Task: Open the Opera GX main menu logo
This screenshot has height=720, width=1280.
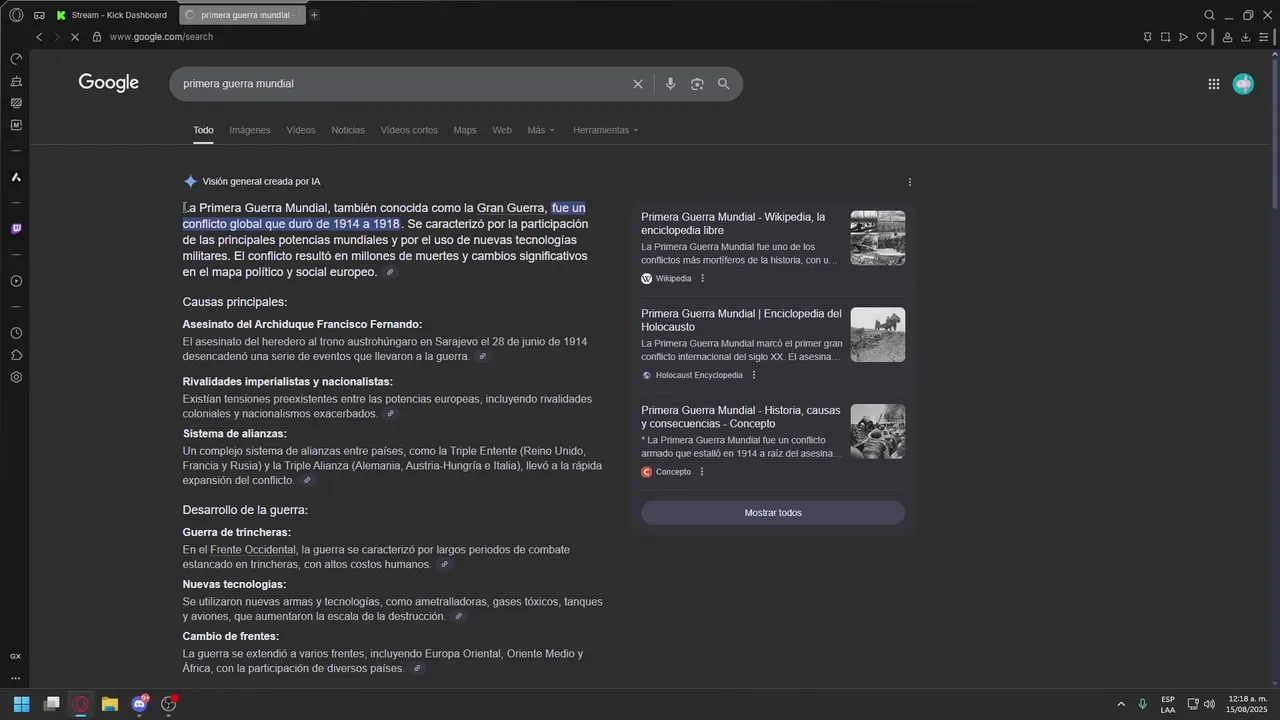Action: click(x=16, y=15)
